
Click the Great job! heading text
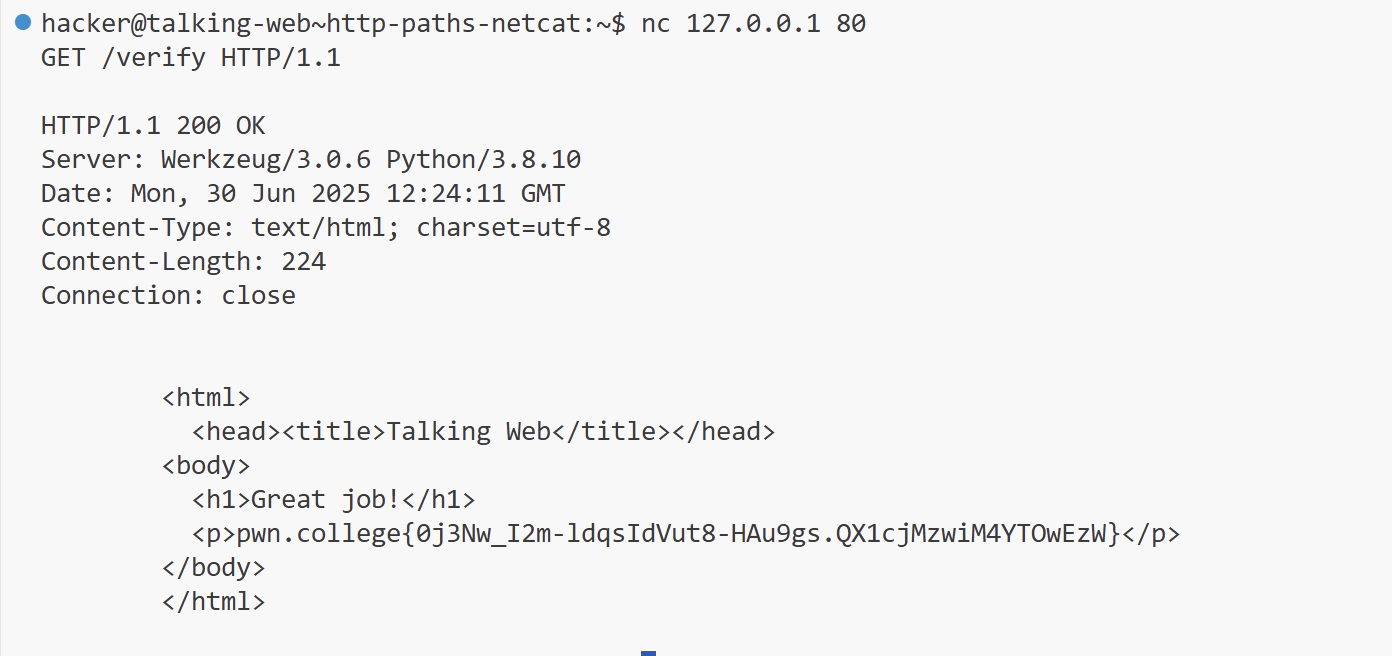[x=326, y=500]
